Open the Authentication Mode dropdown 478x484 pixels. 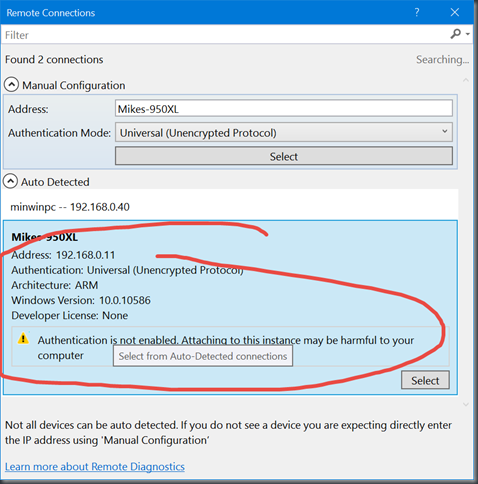284,132
